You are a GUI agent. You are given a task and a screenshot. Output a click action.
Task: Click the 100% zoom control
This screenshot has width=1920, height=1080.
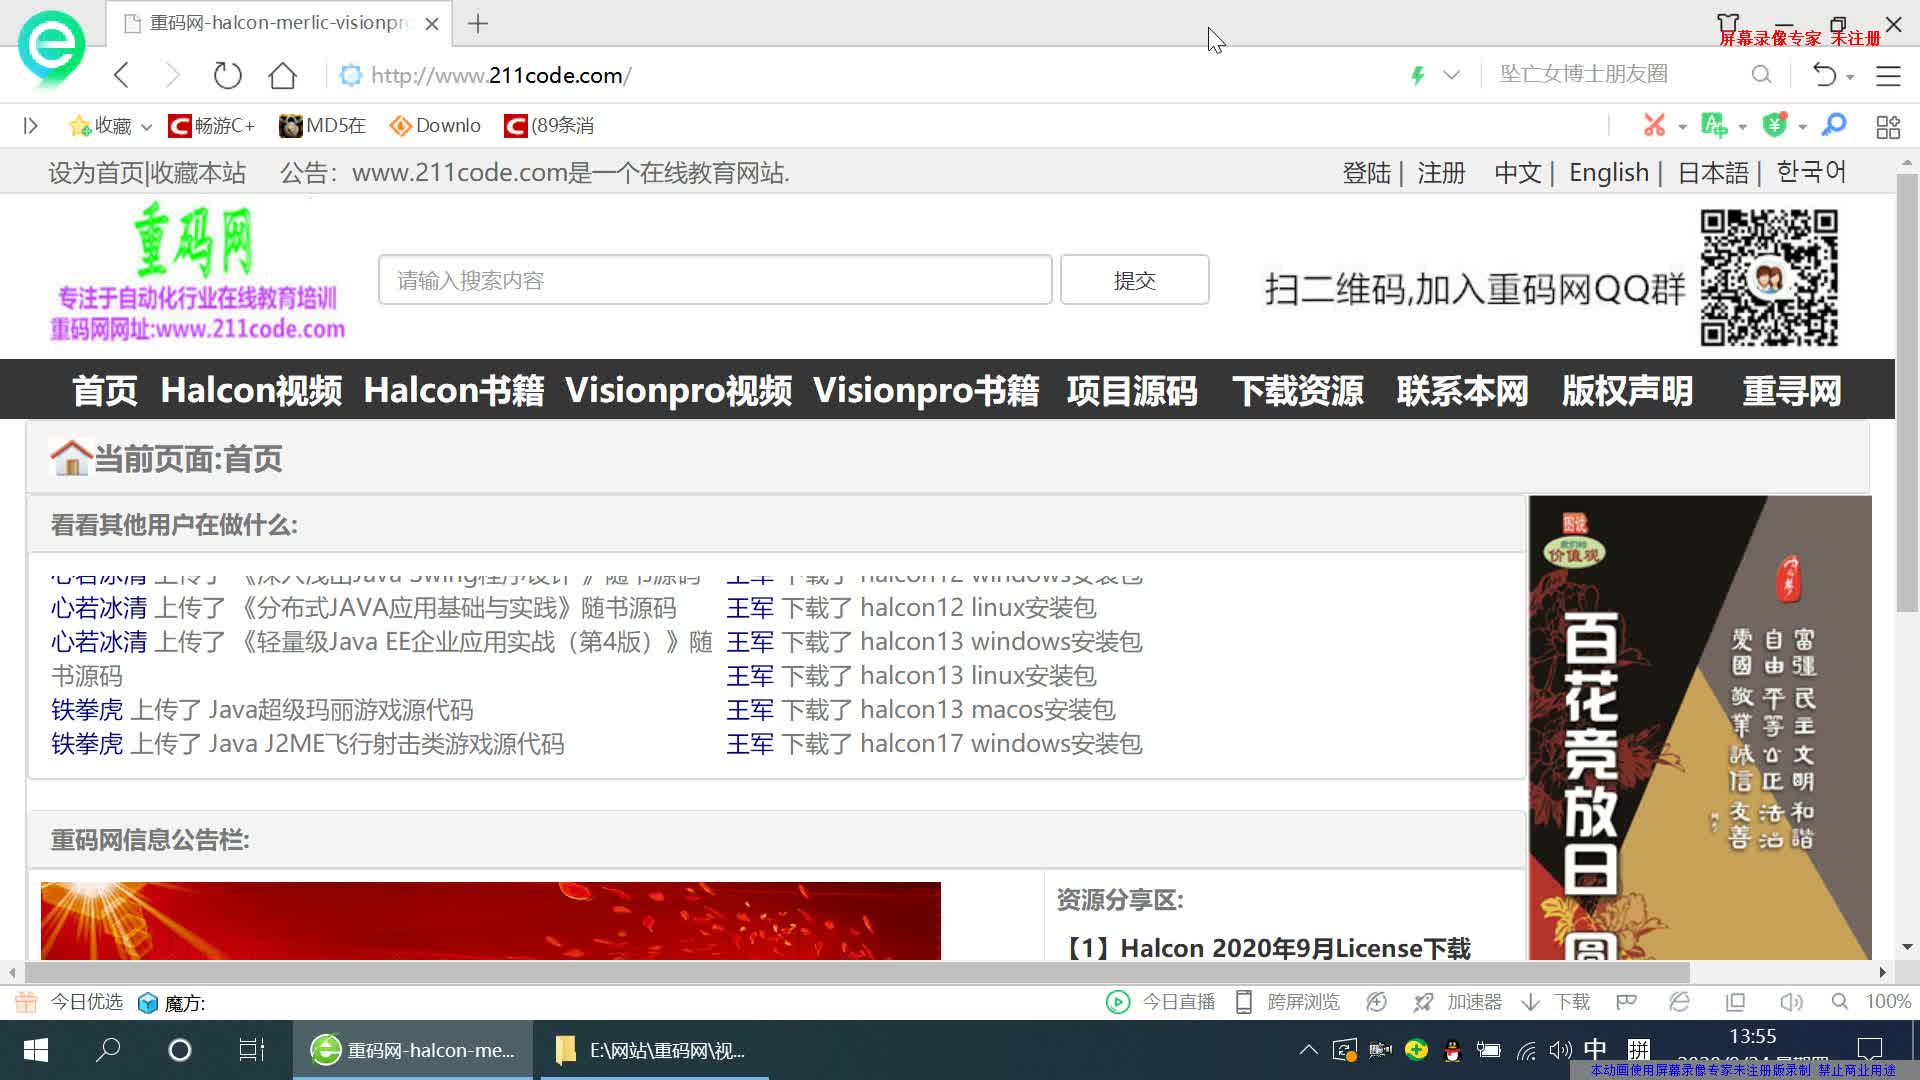tap(1888, 1001)
